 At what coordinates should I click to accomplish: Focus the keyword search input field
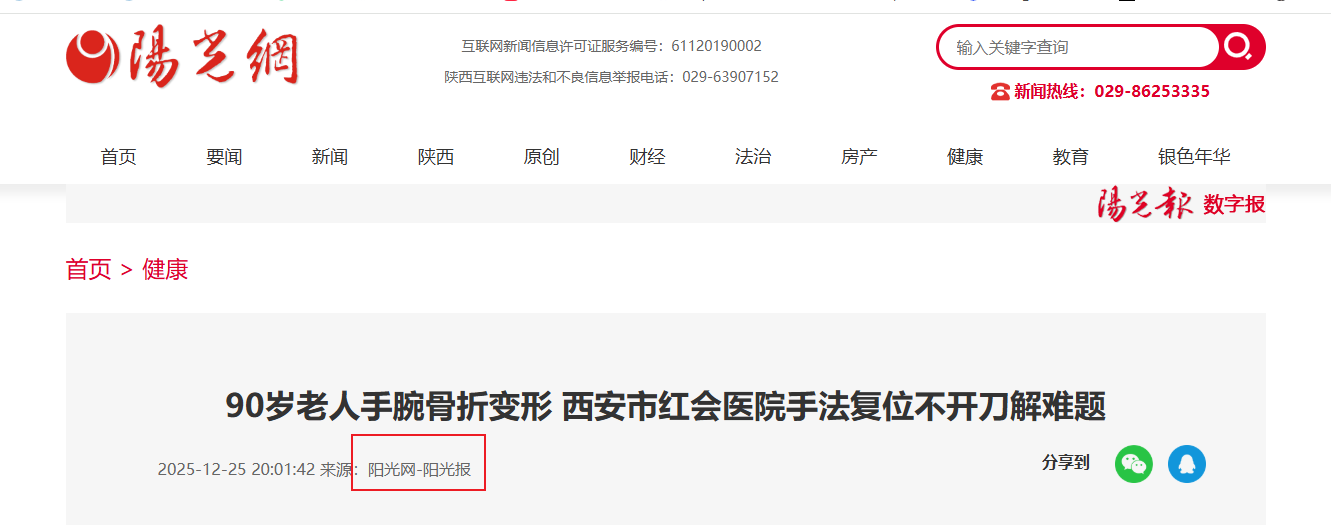pyautogui.click(x=1080, y=47)
